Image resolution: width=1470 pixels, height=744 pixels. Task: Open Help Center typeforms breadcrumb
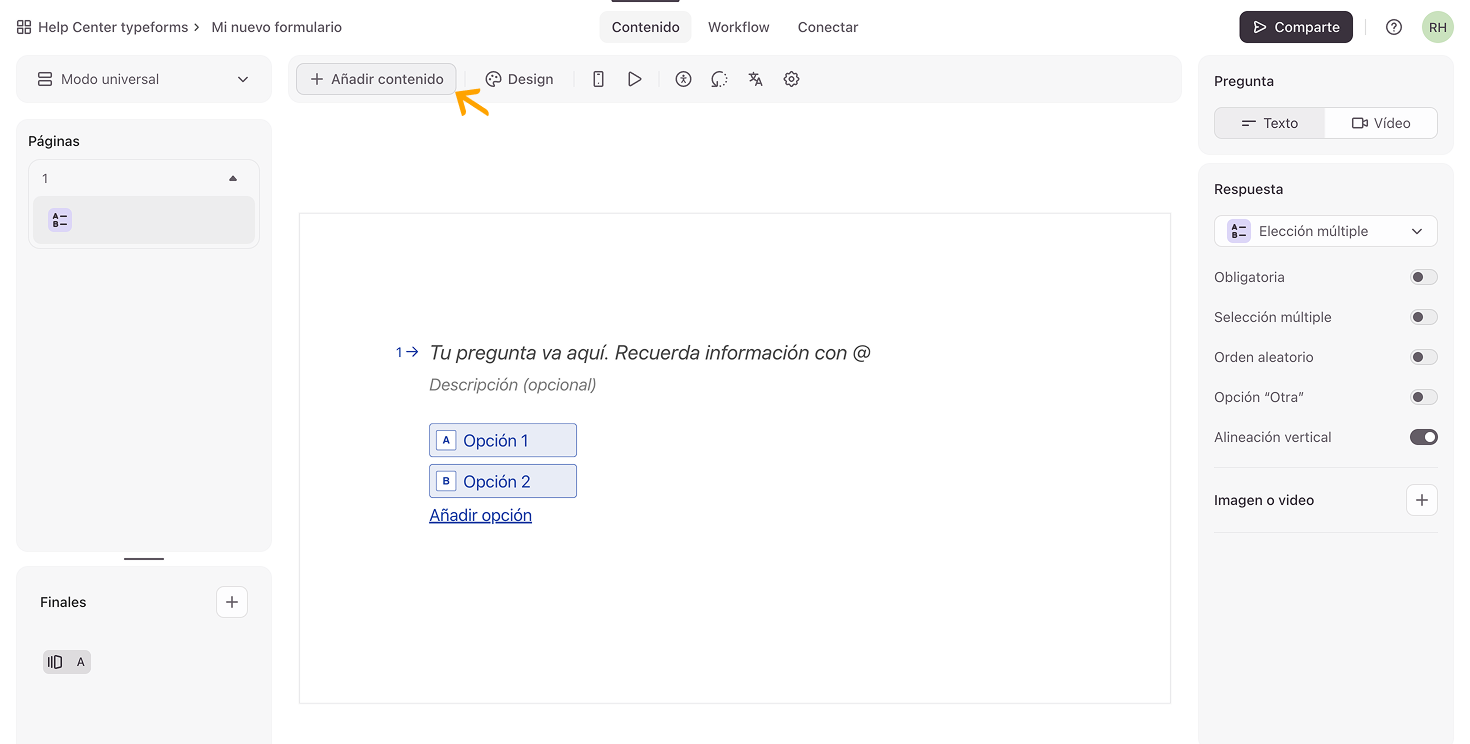coord(113,27)
